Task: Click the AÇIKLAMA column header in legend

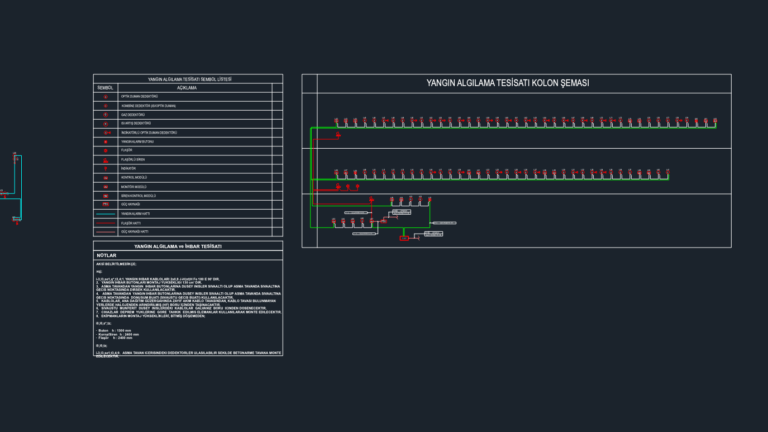Action: pyautogui.click(x=187, y=88)
